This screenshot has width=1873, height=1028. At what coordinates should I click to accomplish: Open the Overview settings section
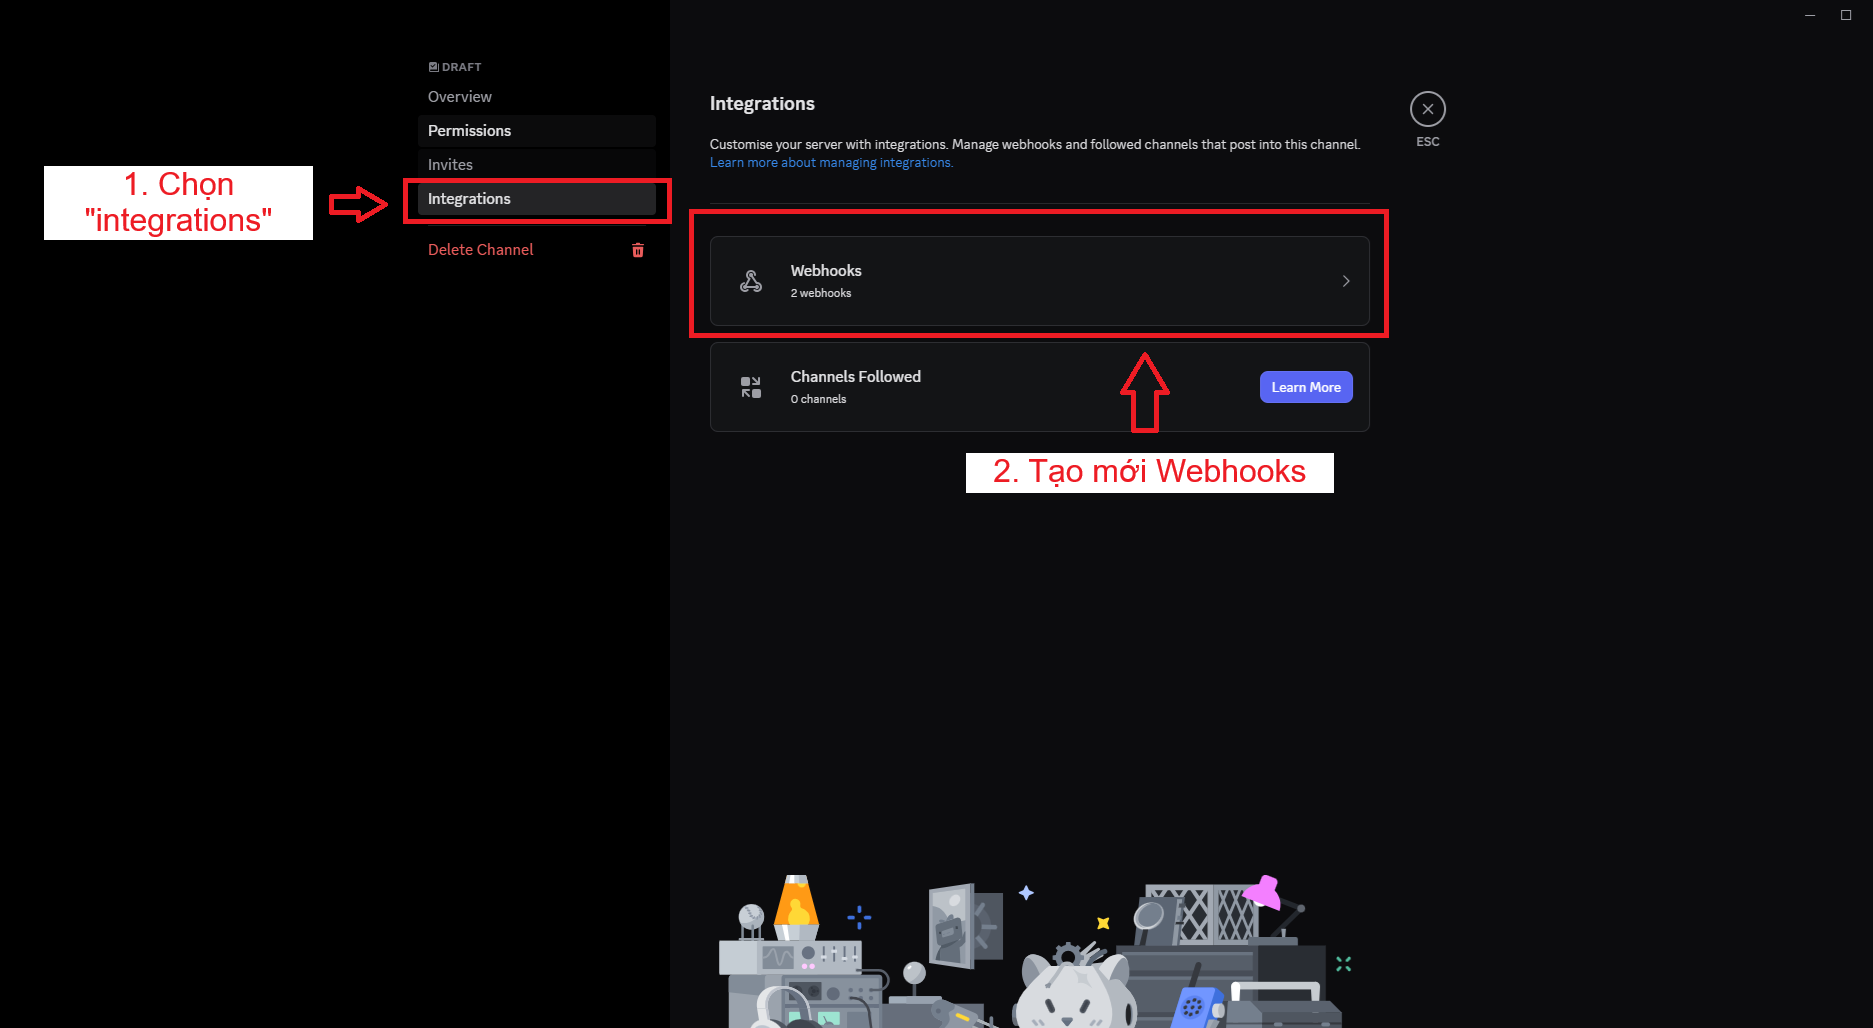[460, 97]
